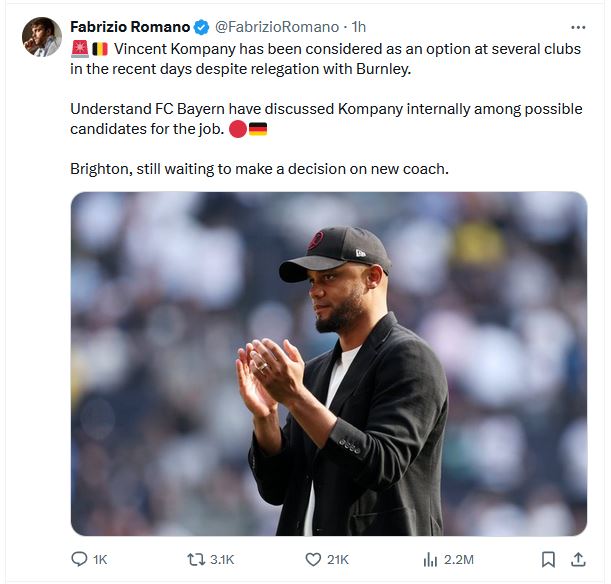Click the 21K likes count
611x584 pixels.
(338, 560)
